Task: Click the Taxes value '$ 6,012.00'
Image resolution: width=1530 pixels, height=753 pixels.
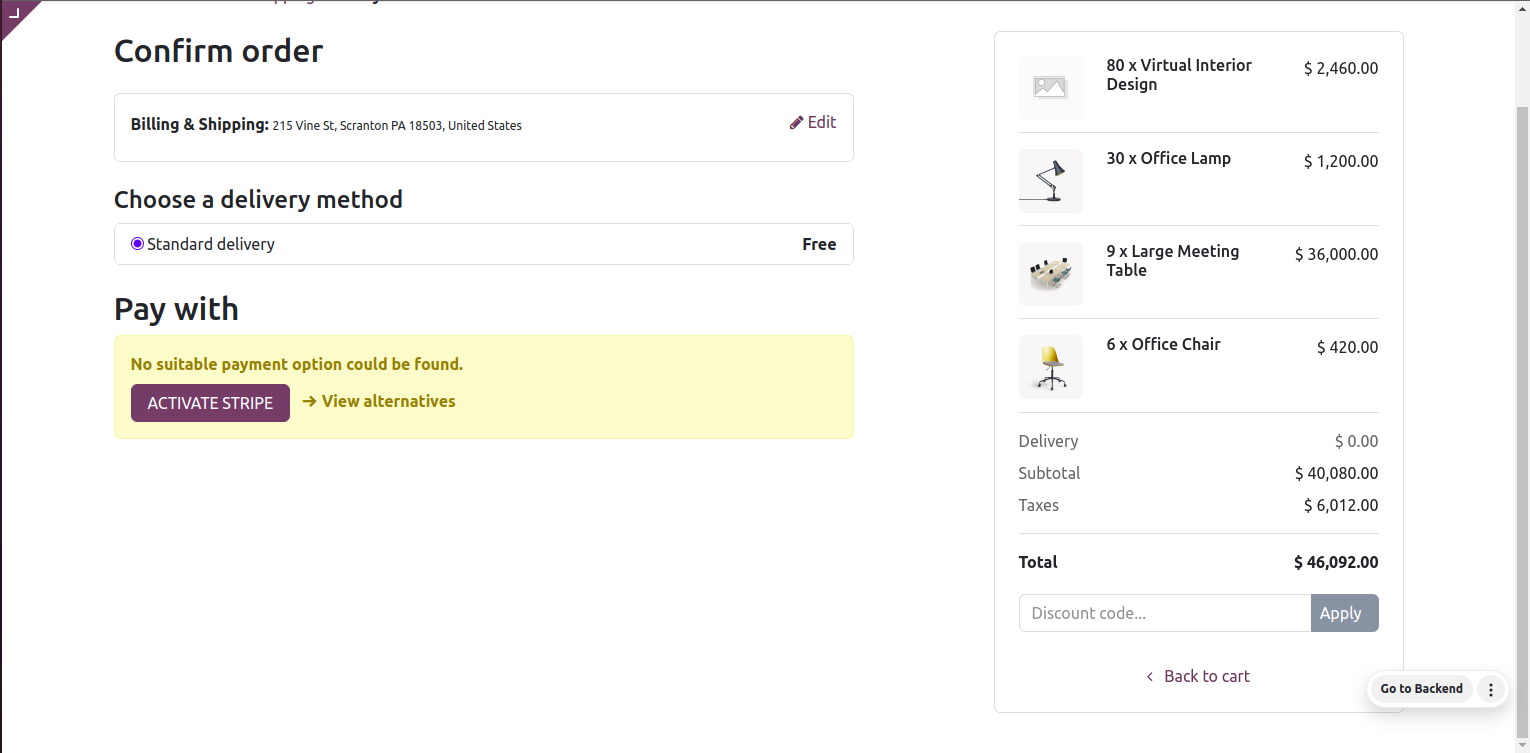Action: (1341, 505)
